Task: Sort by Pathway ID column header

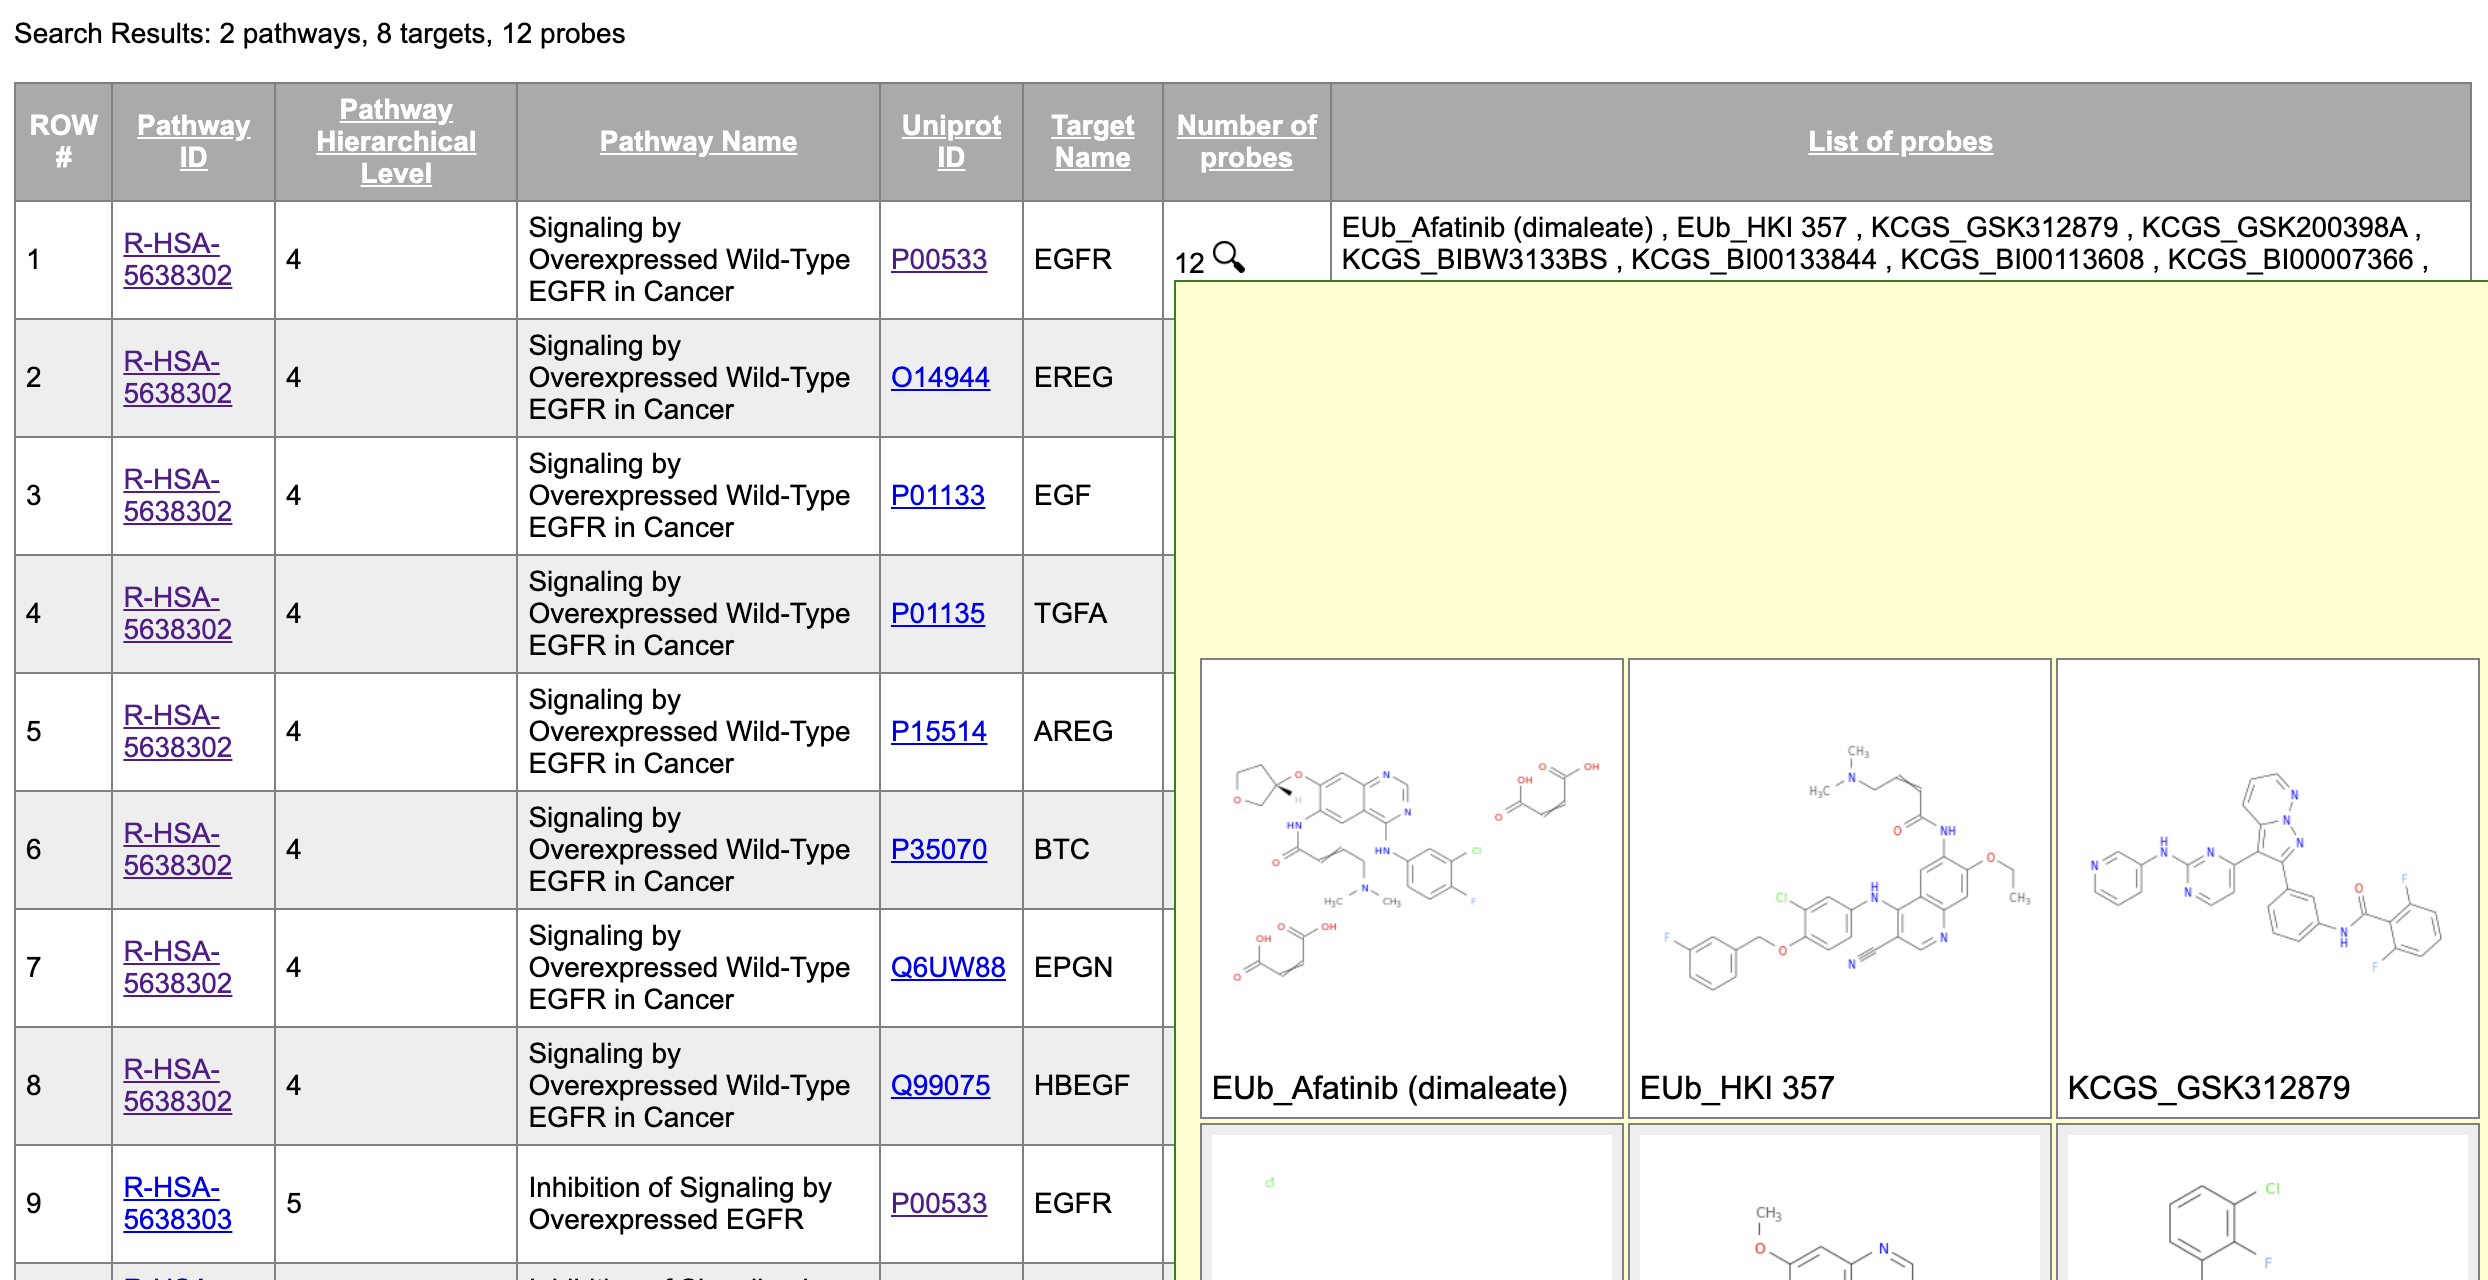Action: coord(193,141)
